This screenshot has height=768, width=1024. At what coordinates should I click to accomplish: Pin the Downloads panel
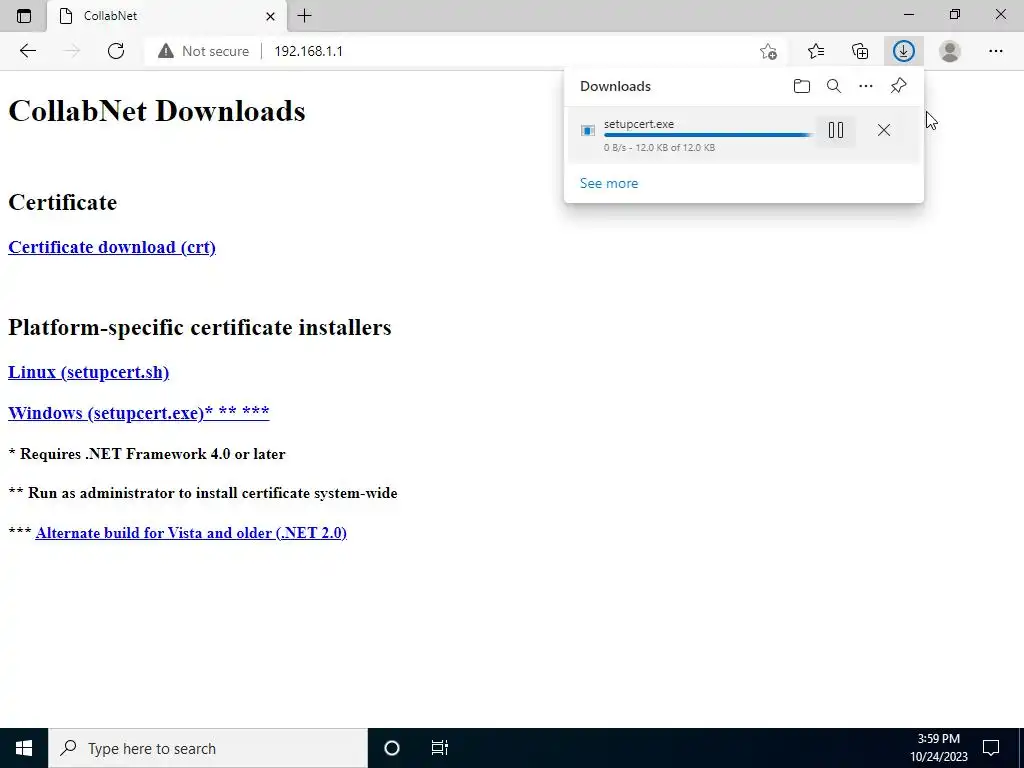pyautogui.click(x=899, y=86)
